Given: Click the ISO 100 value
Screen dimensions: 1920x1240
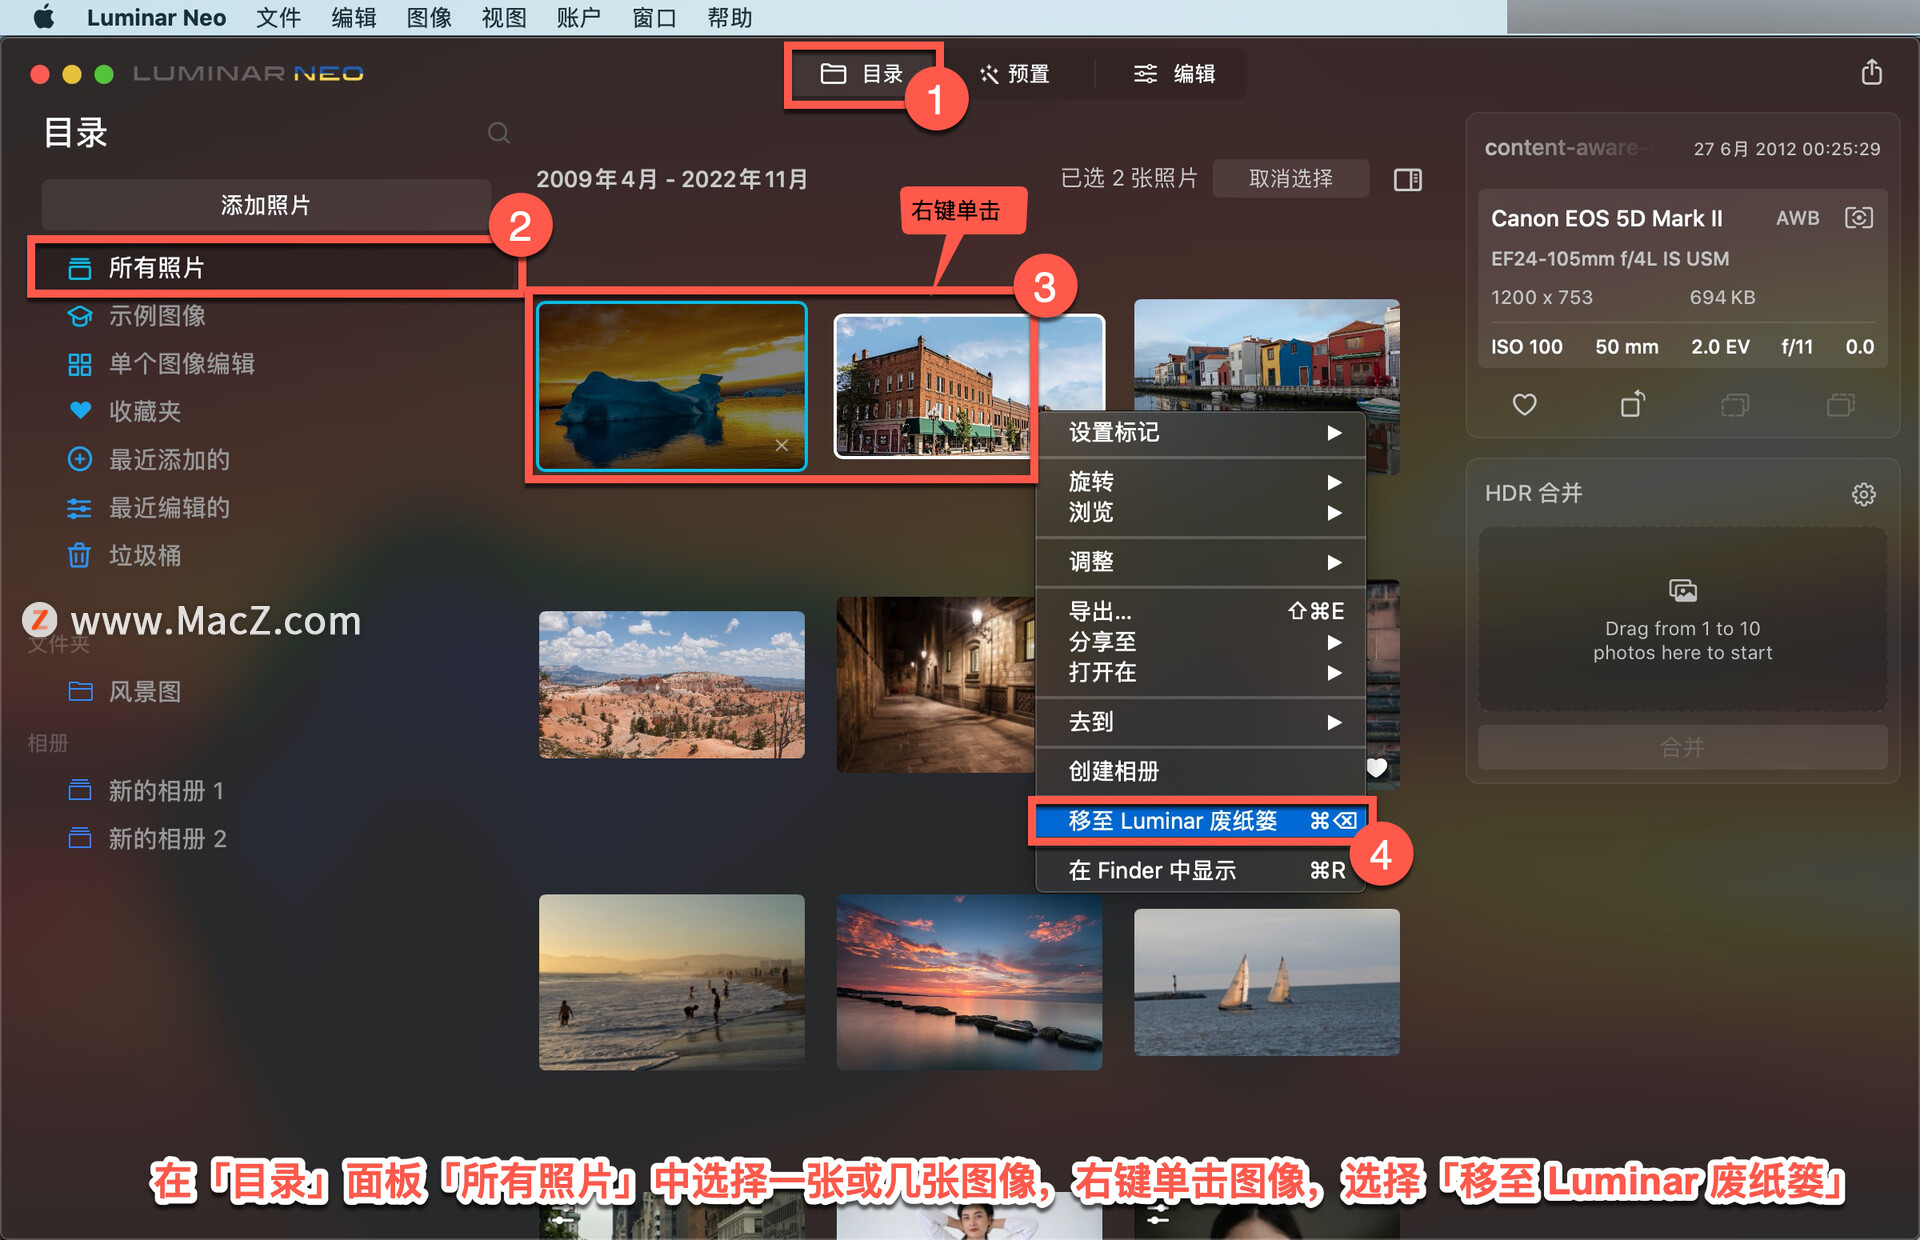Looking at the screenshot, I should (1526, 347).
